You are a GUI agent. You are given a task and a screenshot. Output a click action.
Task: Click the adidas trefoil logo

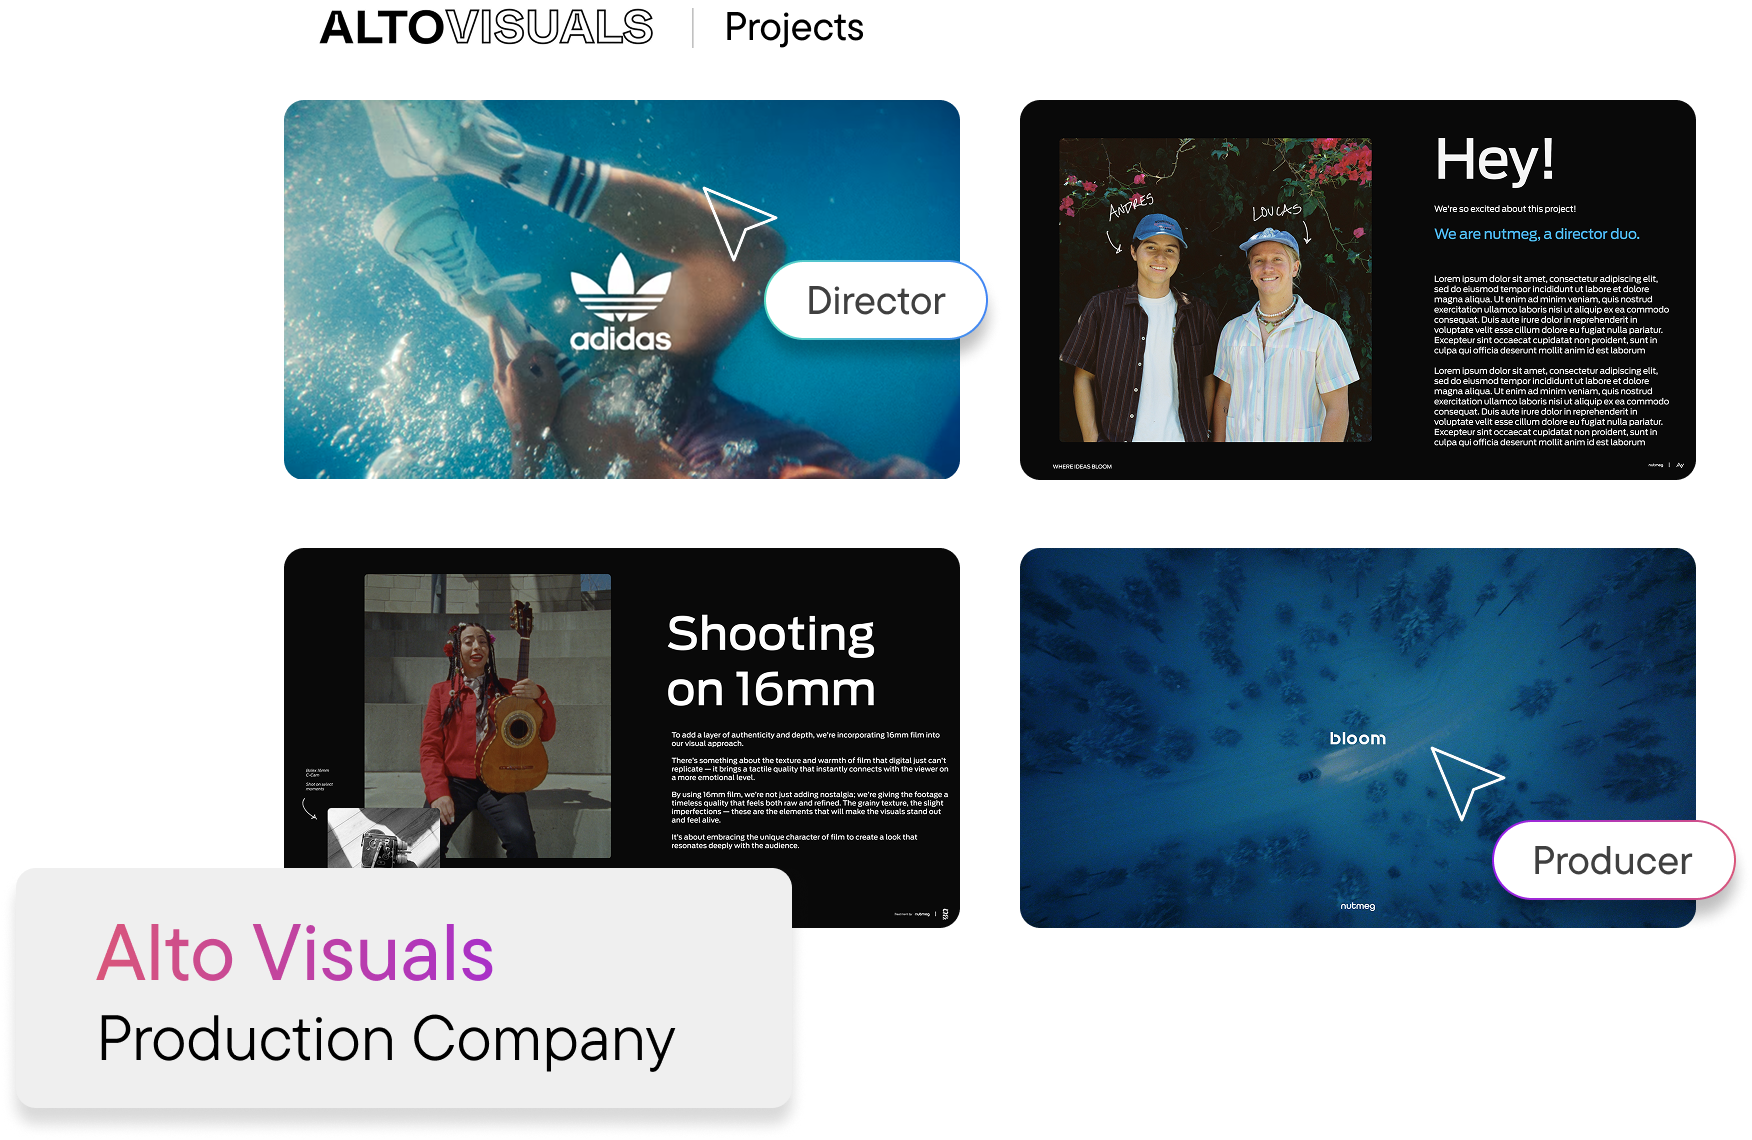pyautogui.click(x=621, y=302)
